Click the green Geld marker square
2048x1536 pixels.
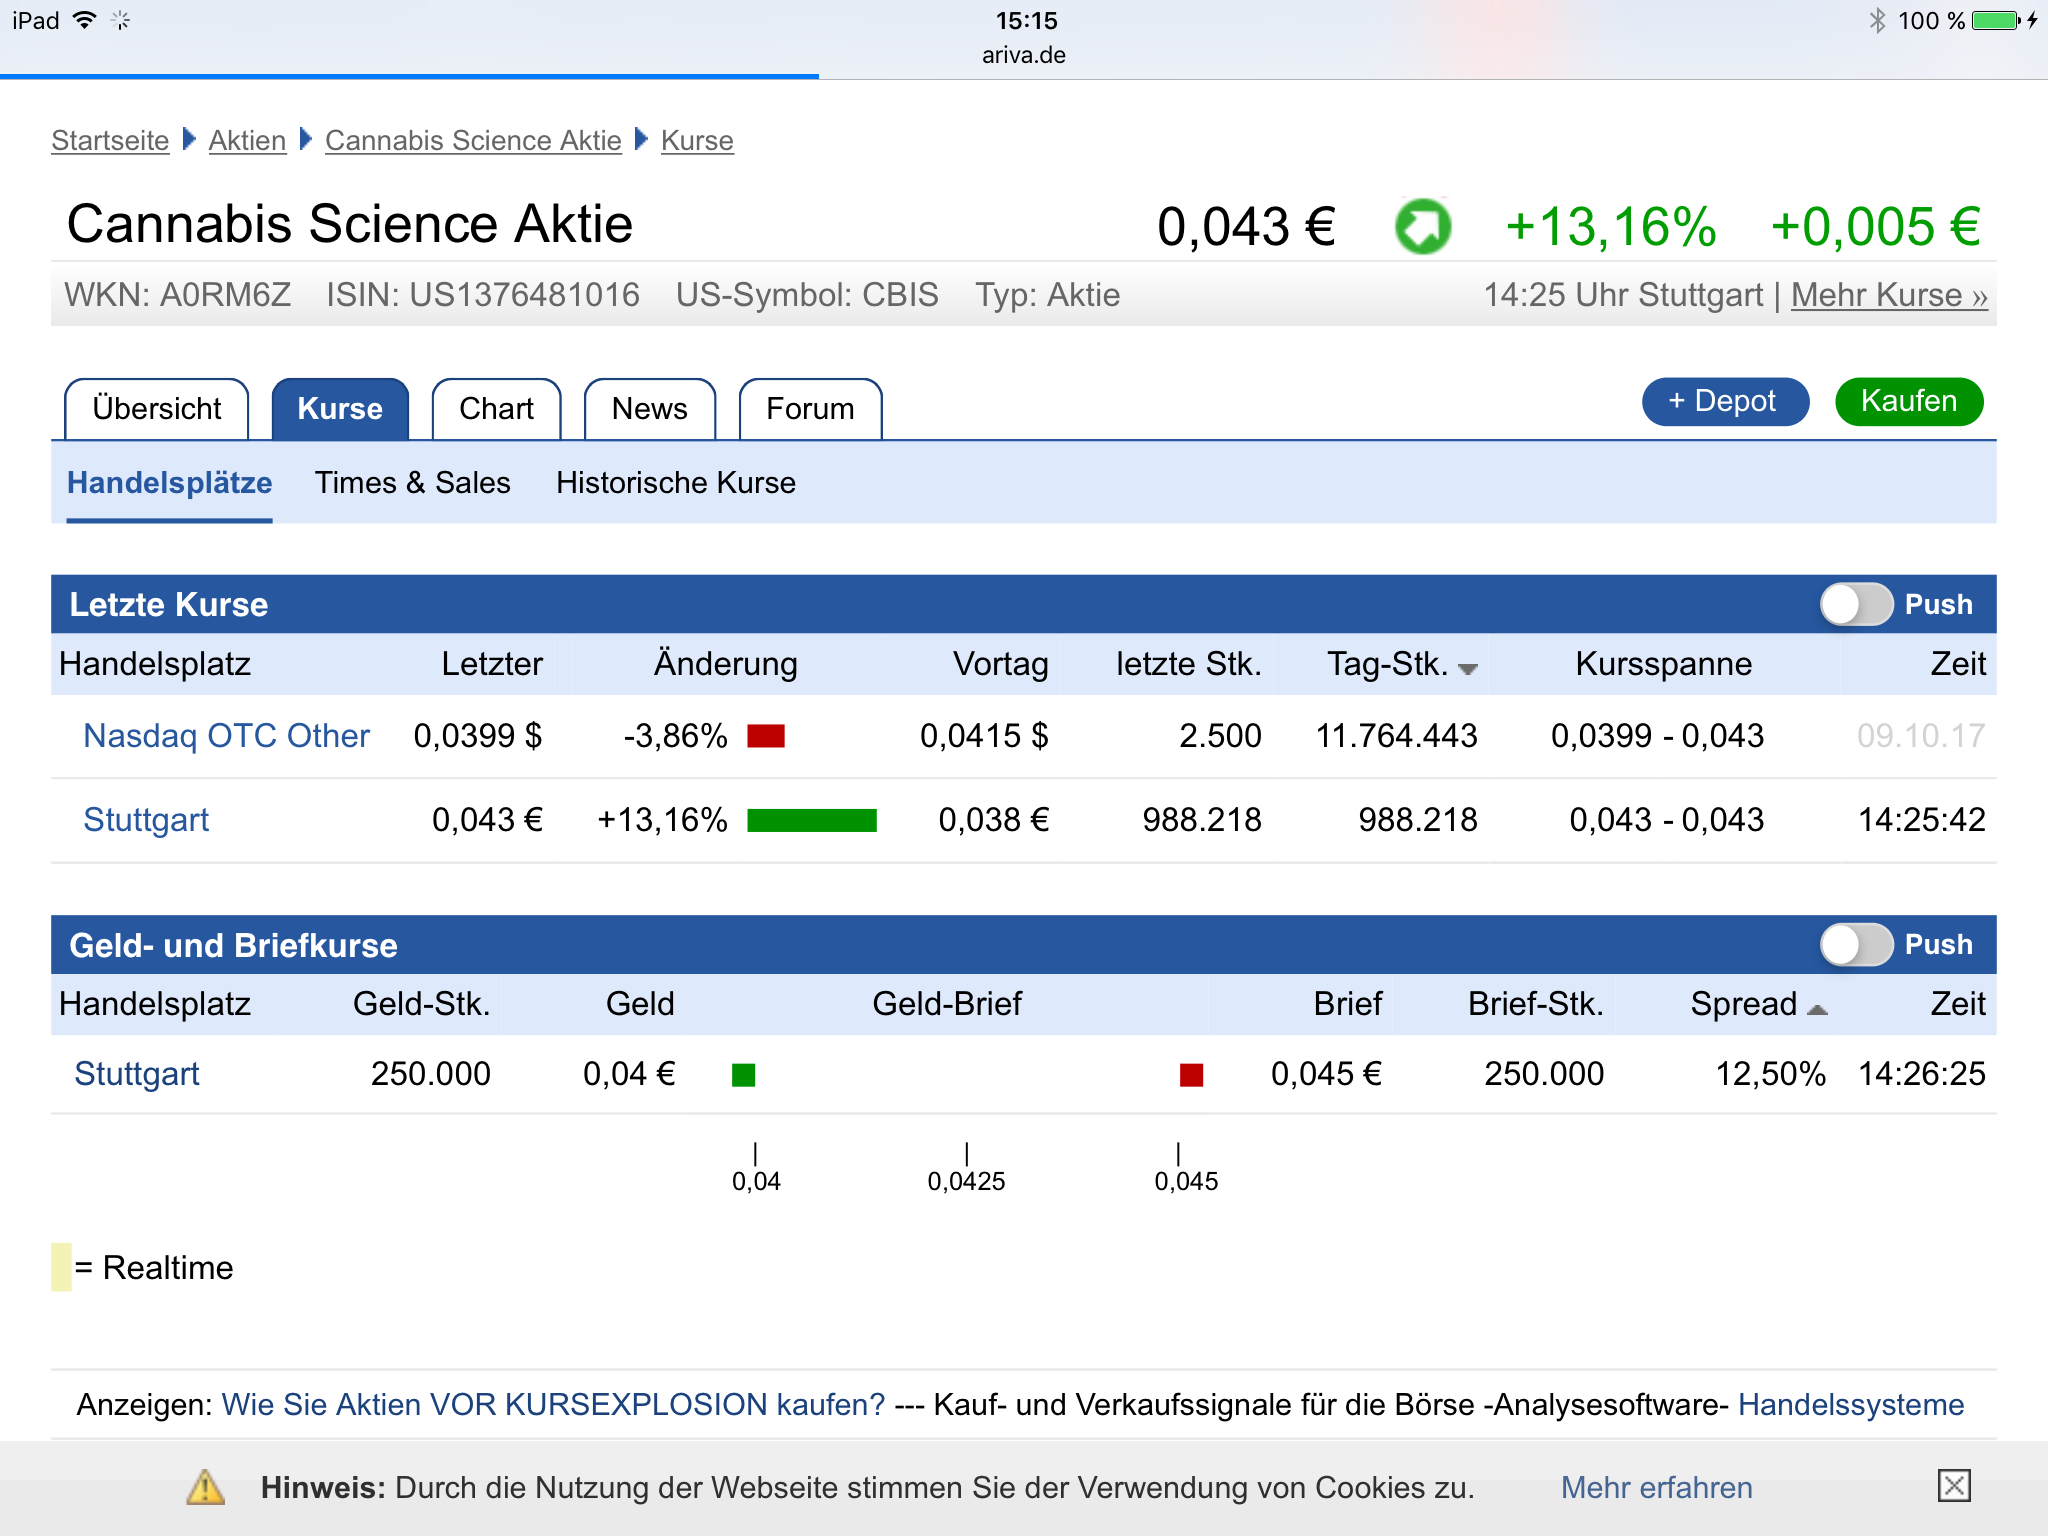click(x=743, y=1075)
